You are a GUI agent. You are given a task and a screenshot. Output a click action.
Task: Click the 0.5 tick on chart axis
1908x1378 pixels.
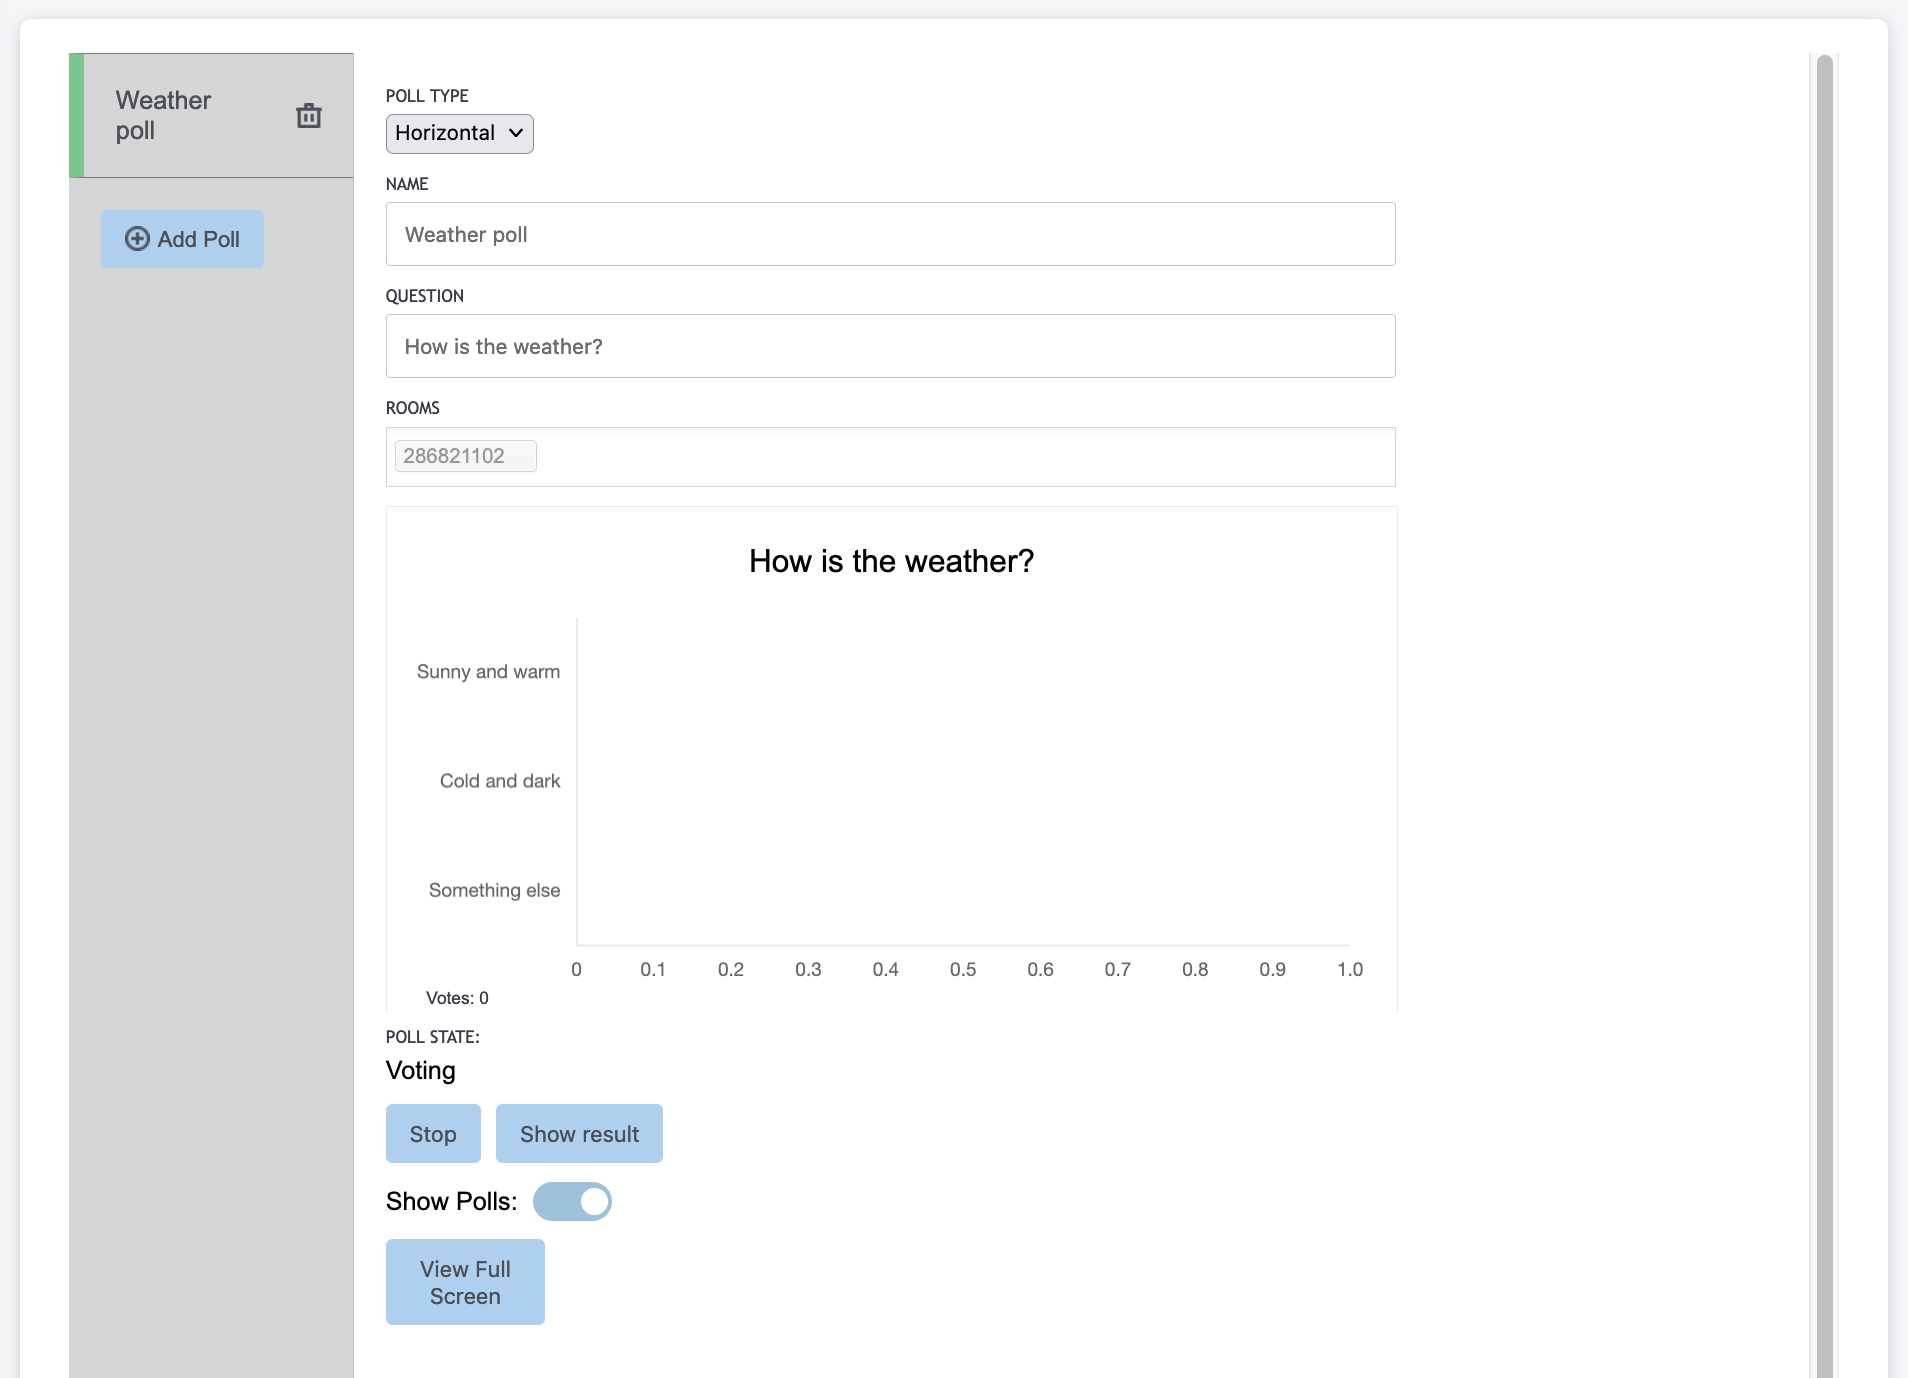[x=963, y=969]
